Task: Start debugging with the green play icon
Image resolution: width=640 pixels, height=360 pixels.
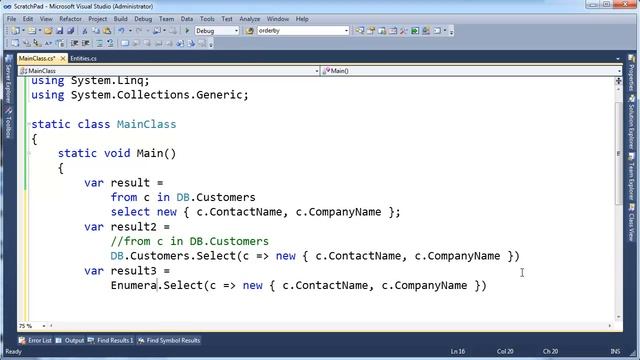Action: (187, 31)
